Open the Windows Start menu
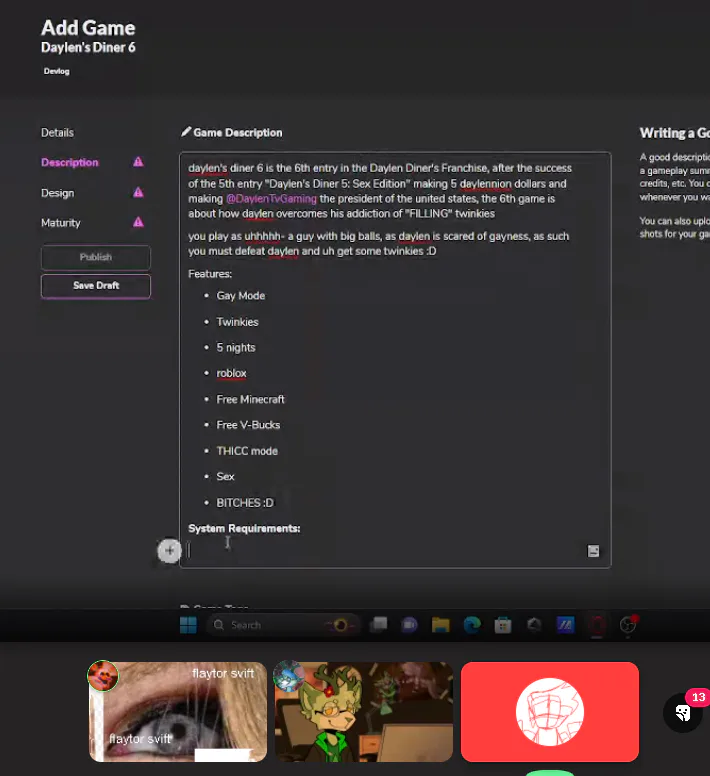Viewport: 710px width, 776px height. [188, 625]
